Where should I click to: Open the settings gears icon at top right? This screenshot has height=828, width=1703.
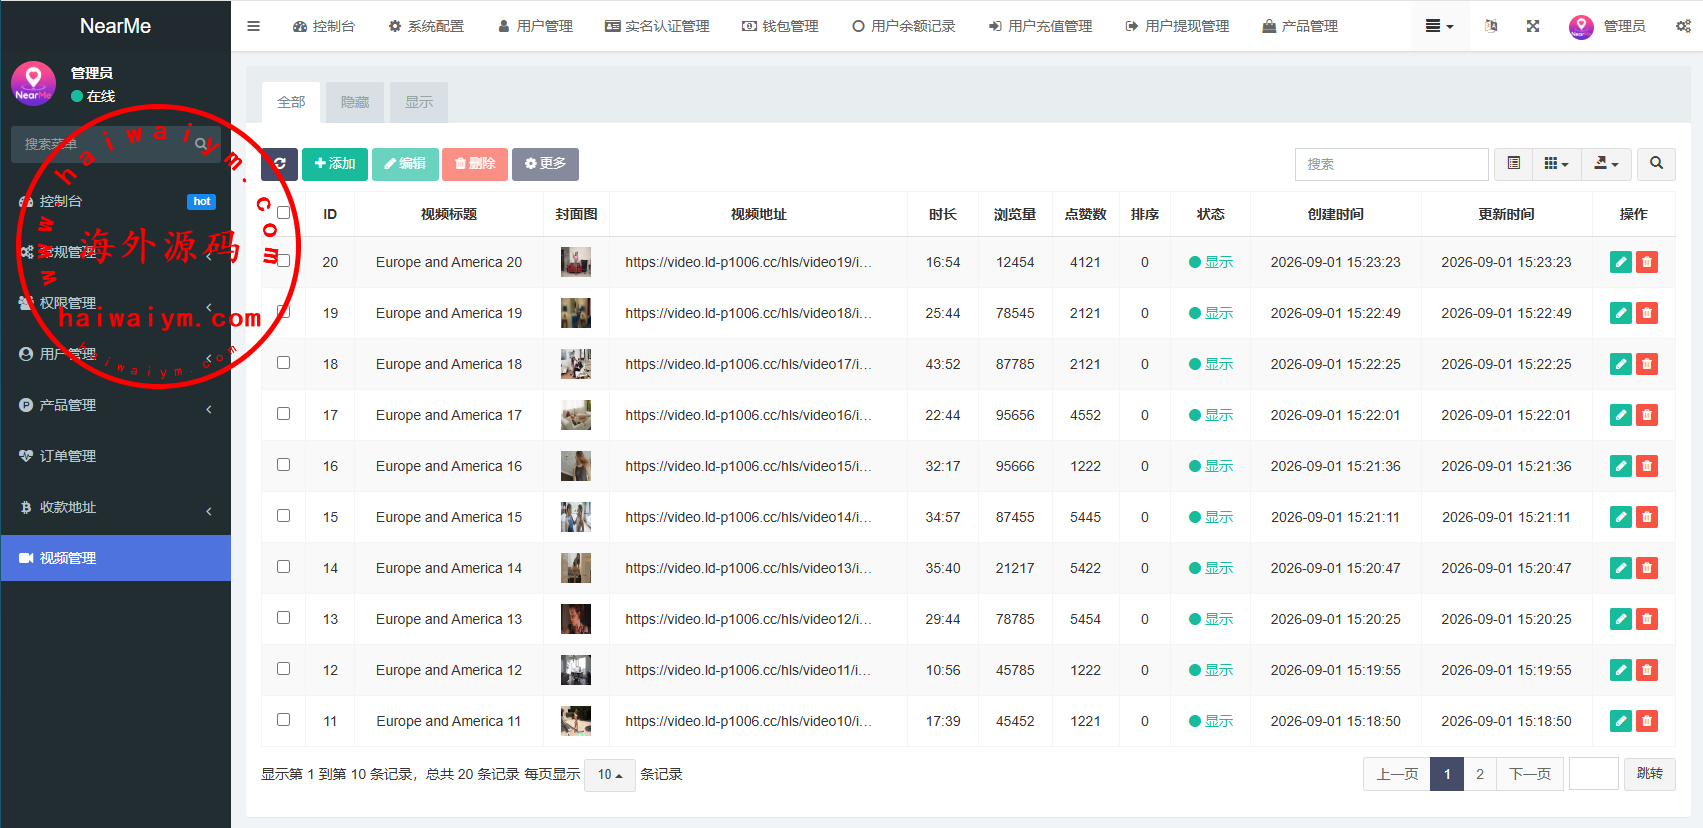[1684, 26]
